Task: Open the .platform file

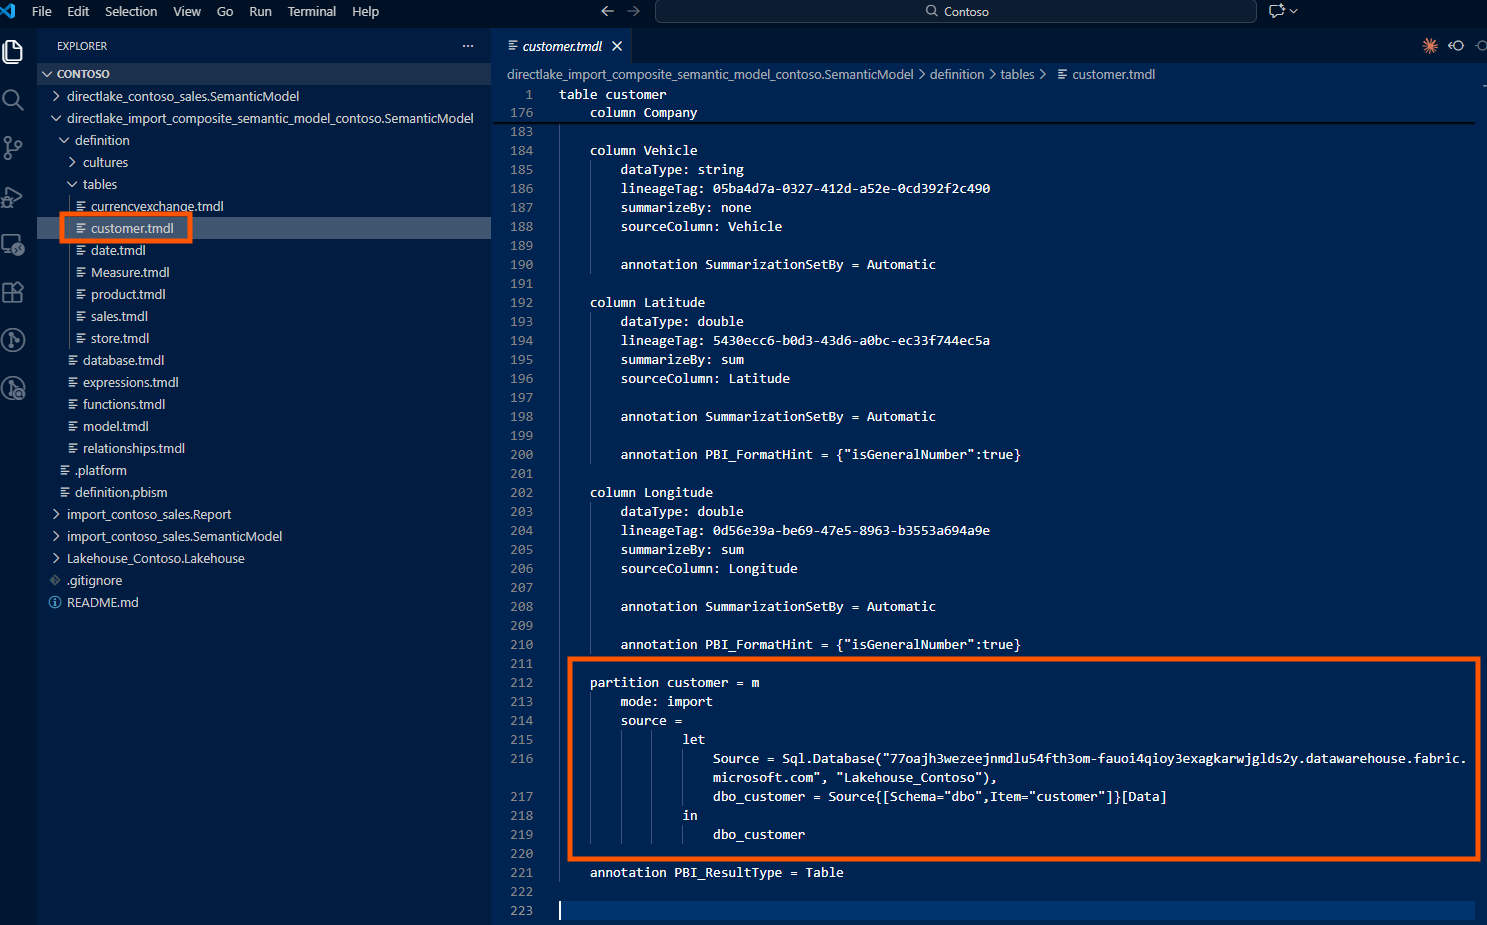Action: coord(264,470)
